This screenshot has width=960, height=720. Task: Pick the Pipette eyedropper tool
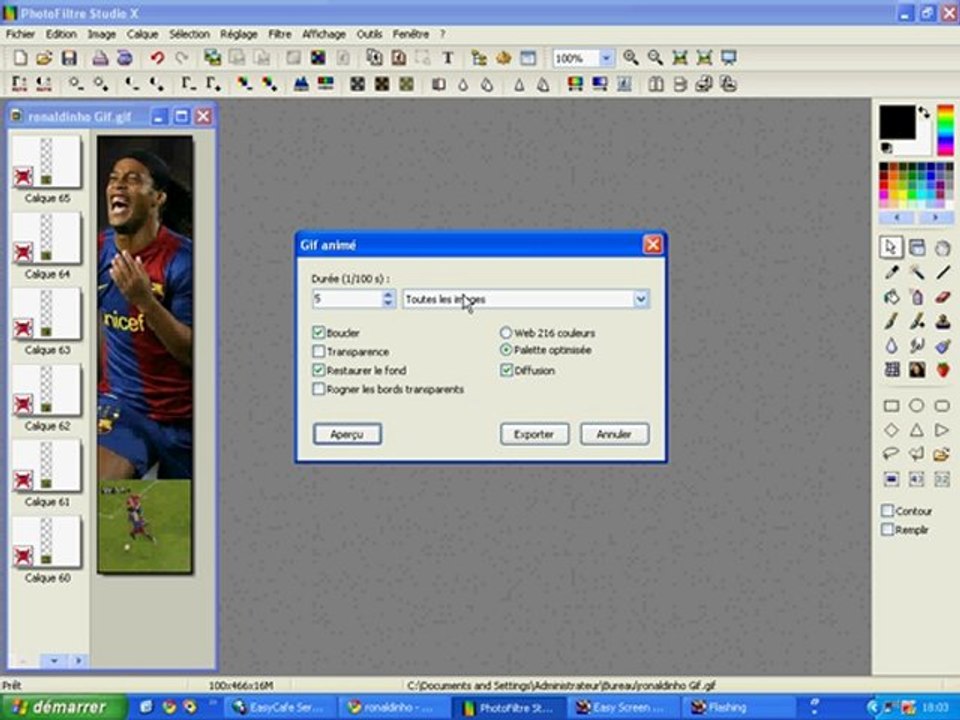[x=891, y=272]
